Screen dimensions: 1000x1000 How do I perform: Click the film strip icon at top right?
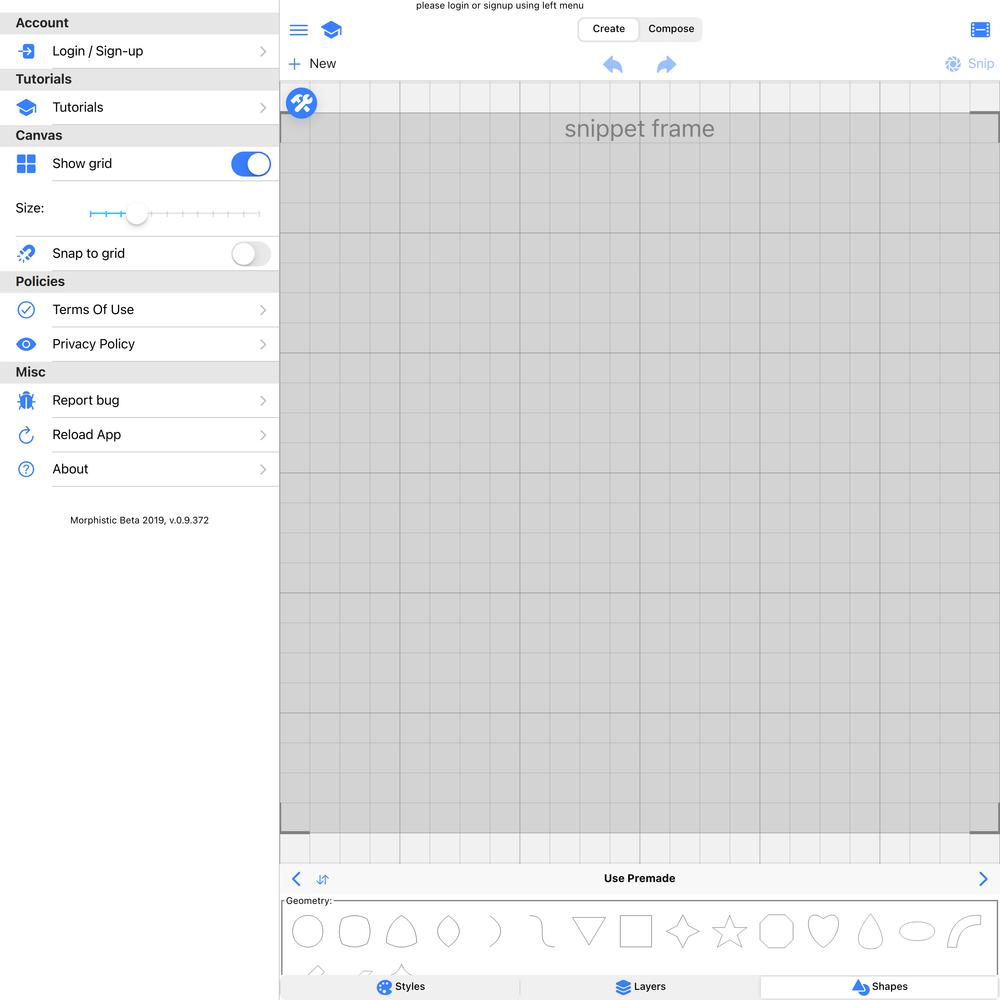(980, 30)
